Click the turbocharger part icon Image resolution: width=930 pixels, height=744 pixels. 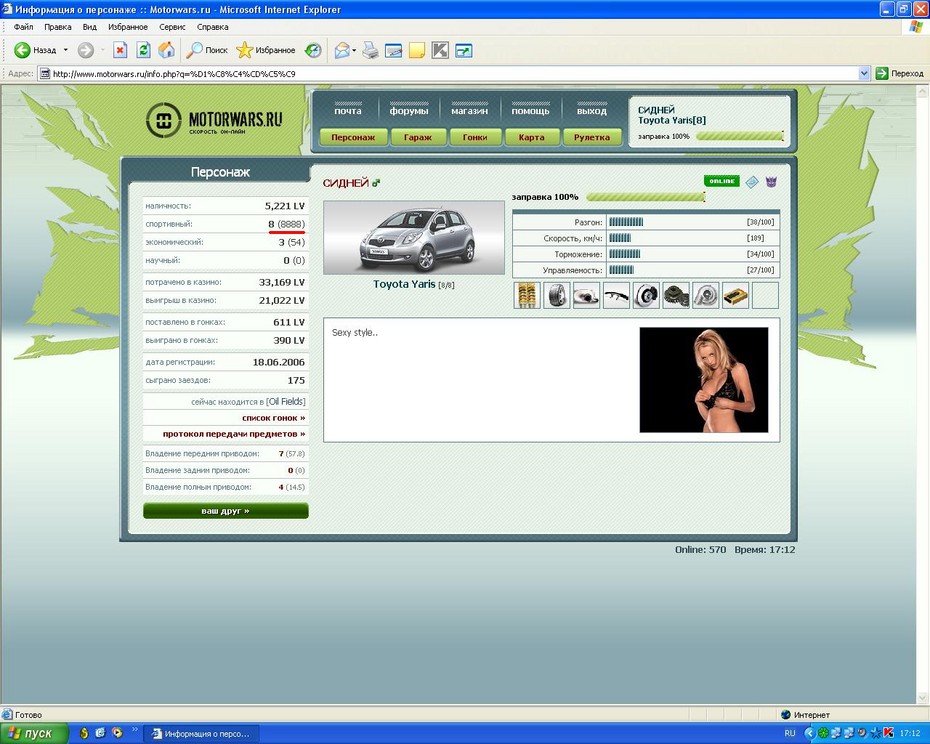click(x=706, y=295)
